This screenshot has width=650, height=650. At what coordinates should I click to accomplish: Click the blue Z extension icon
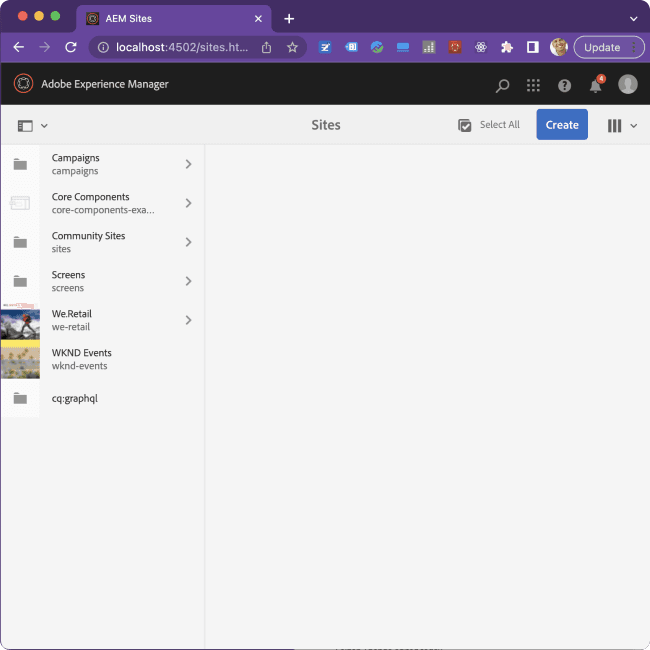325,47
